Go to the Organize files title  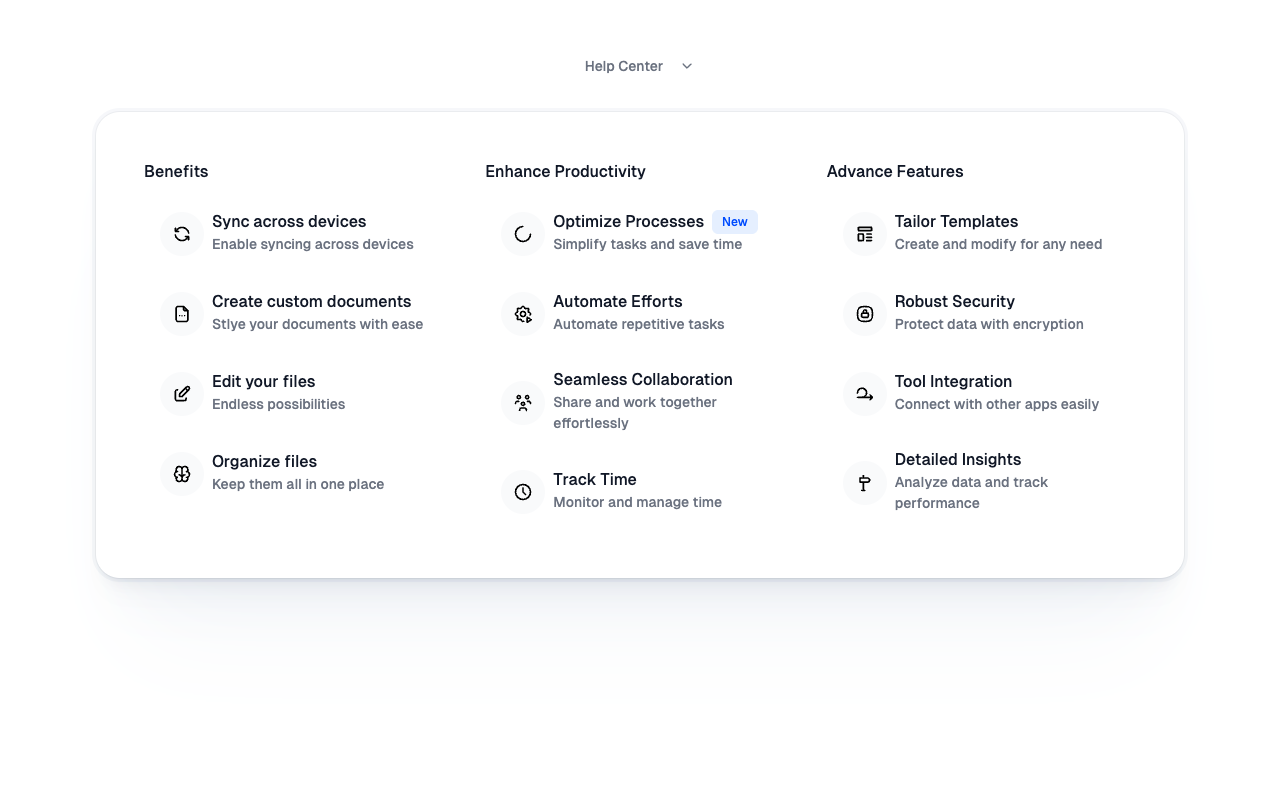[x=264, y=461]
